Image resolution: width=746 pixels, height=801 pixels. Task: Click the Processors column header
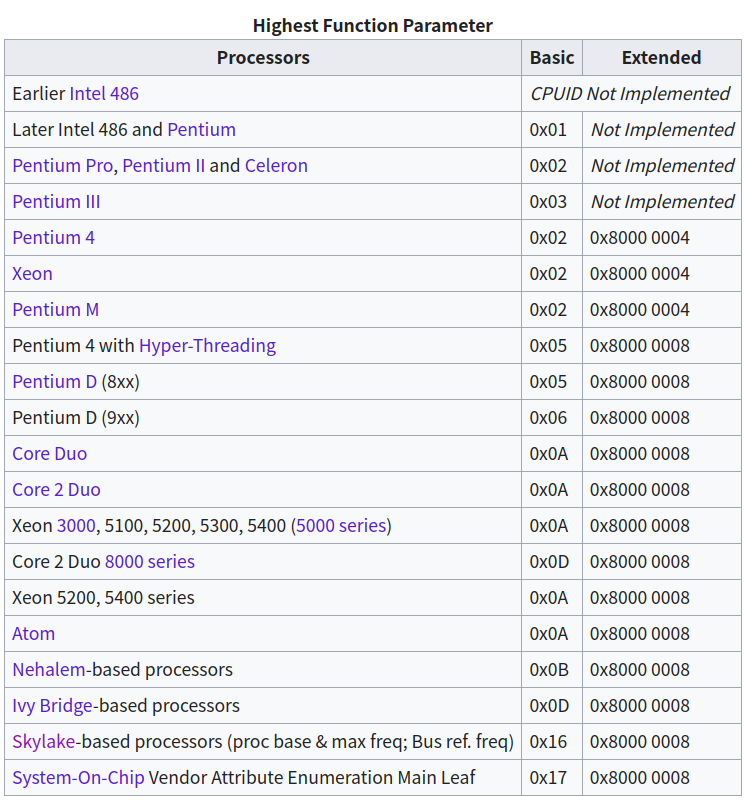(x=263, y=58)
